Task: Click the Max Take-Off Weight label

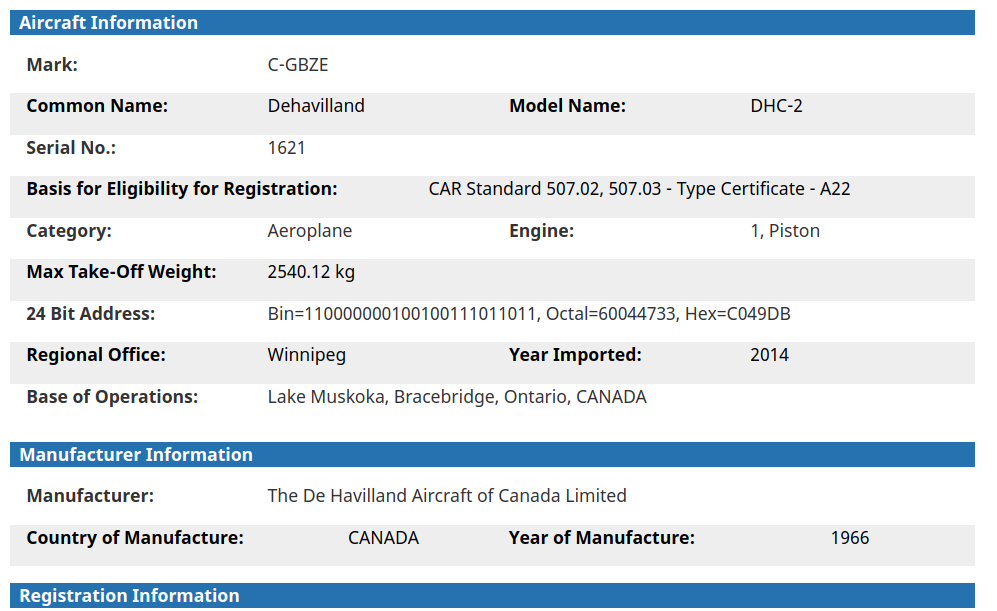Action: [121, 272]
